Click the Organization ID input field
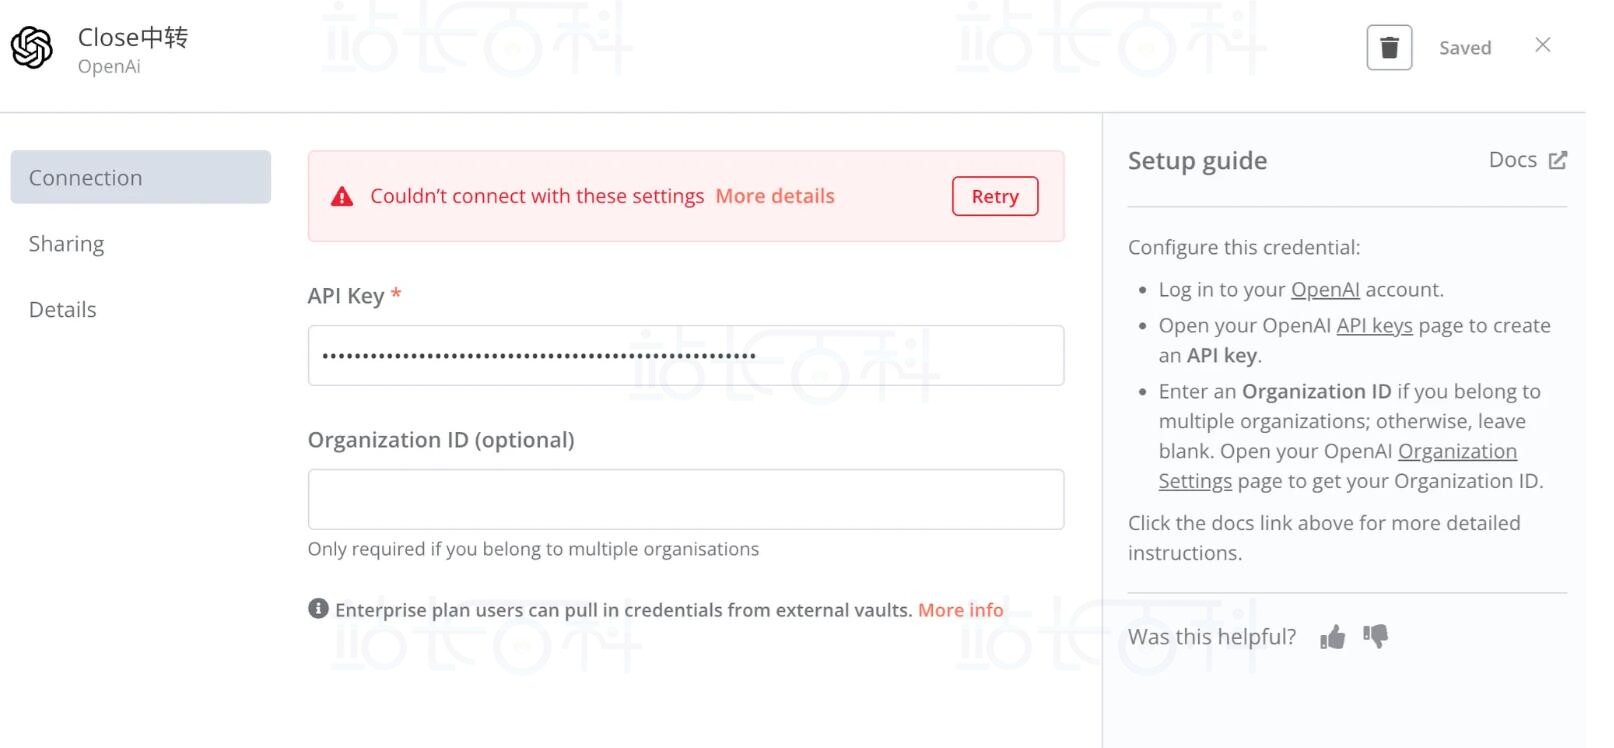 (686, 499)
